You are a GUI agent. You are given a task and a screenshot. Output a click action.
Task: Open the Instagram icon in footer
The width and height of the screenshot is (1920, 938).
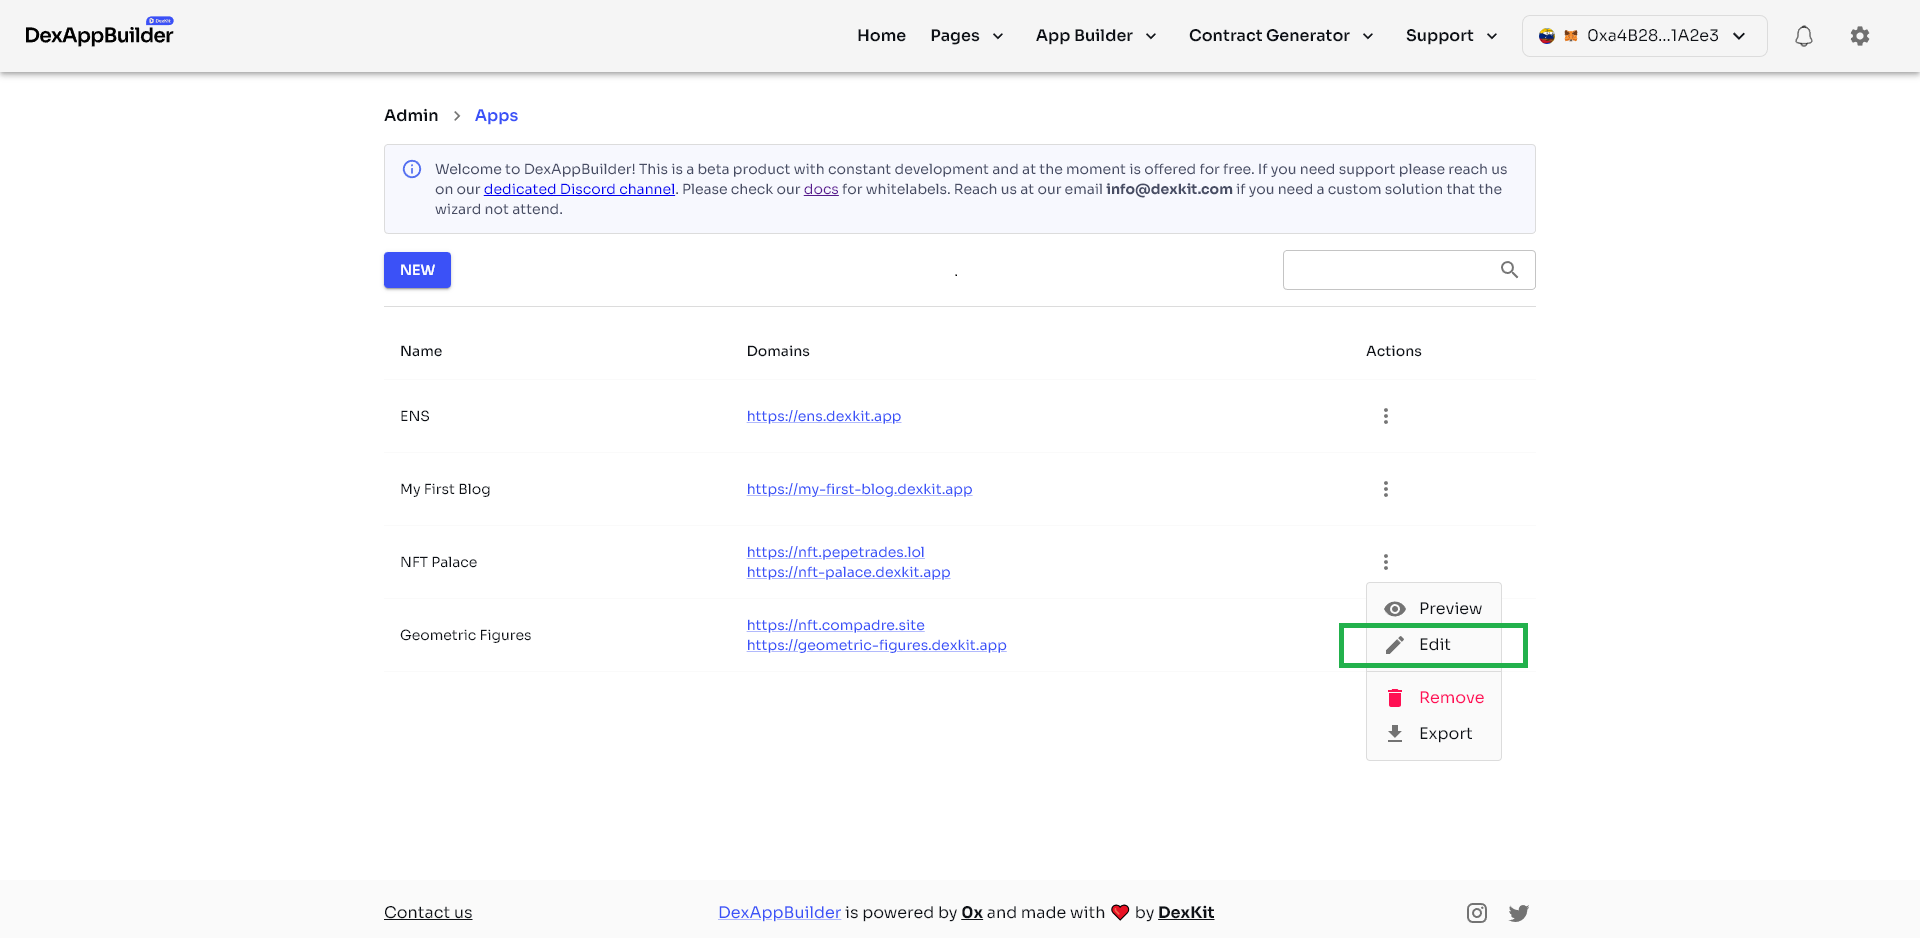(1476, 912)
